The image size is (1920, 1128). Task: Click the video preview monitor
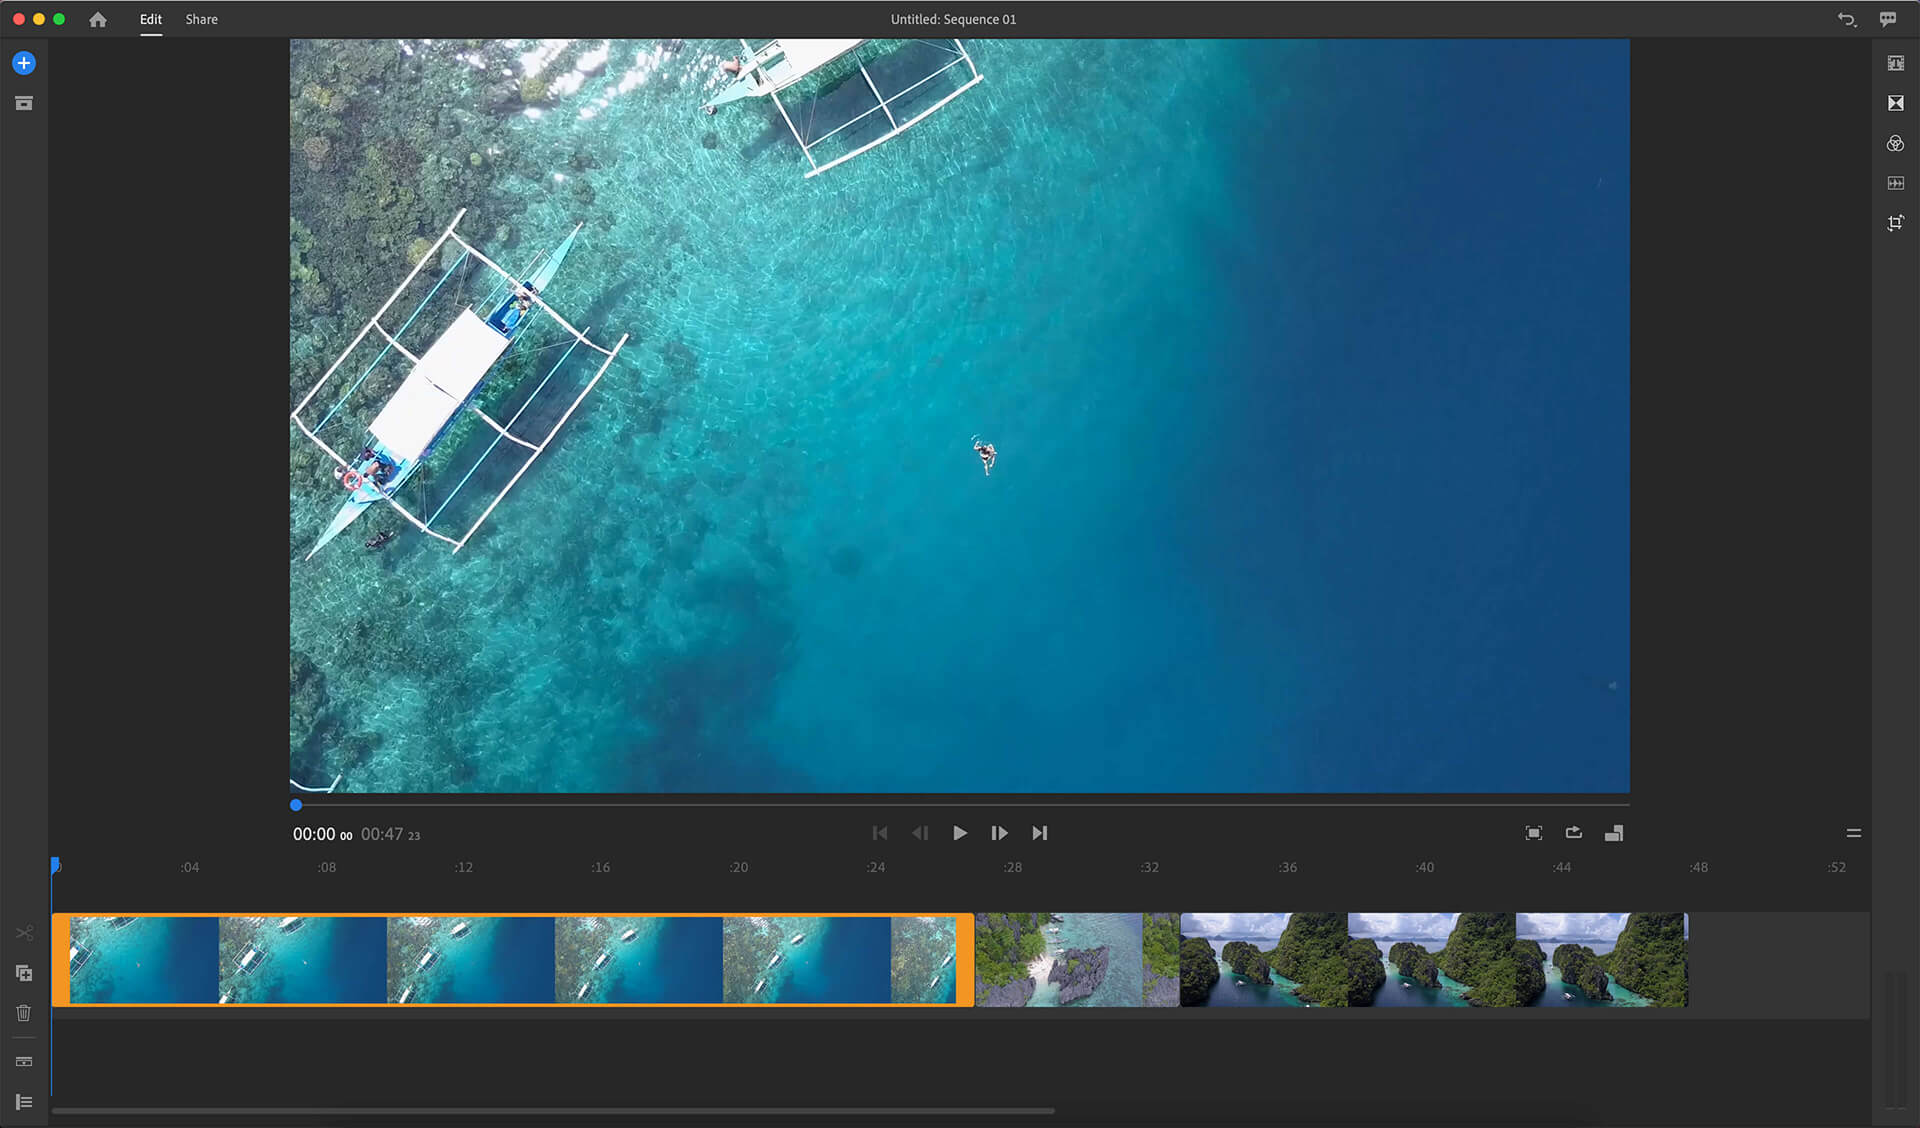coord(960,416)
